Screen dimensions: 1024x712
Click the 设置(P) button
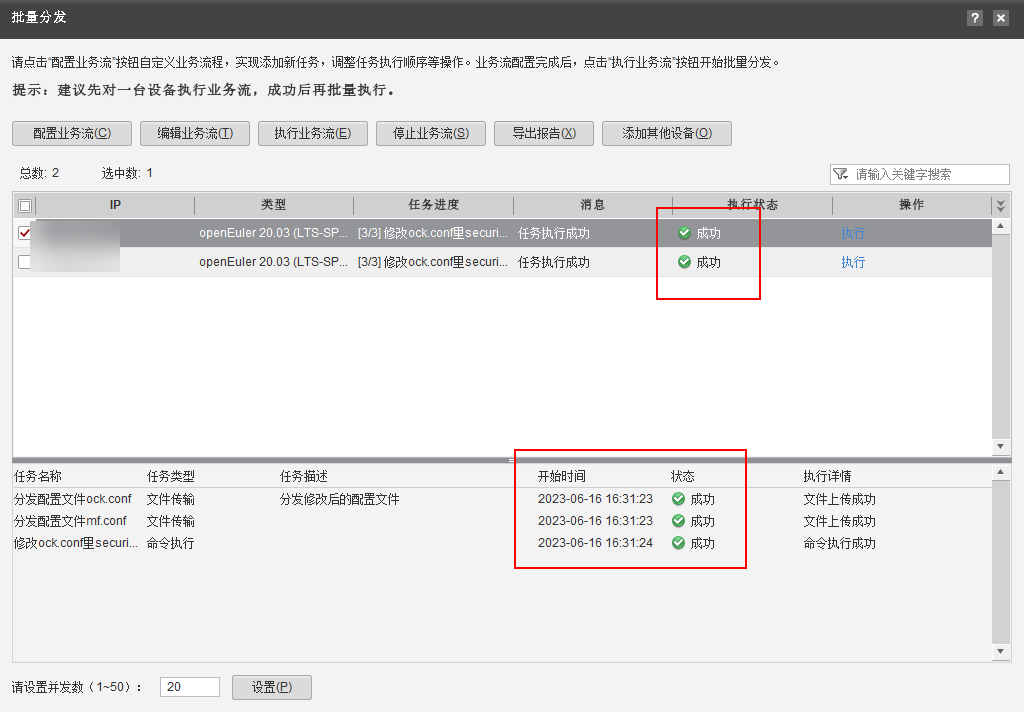pyautogui.click(x=272, y=687)
